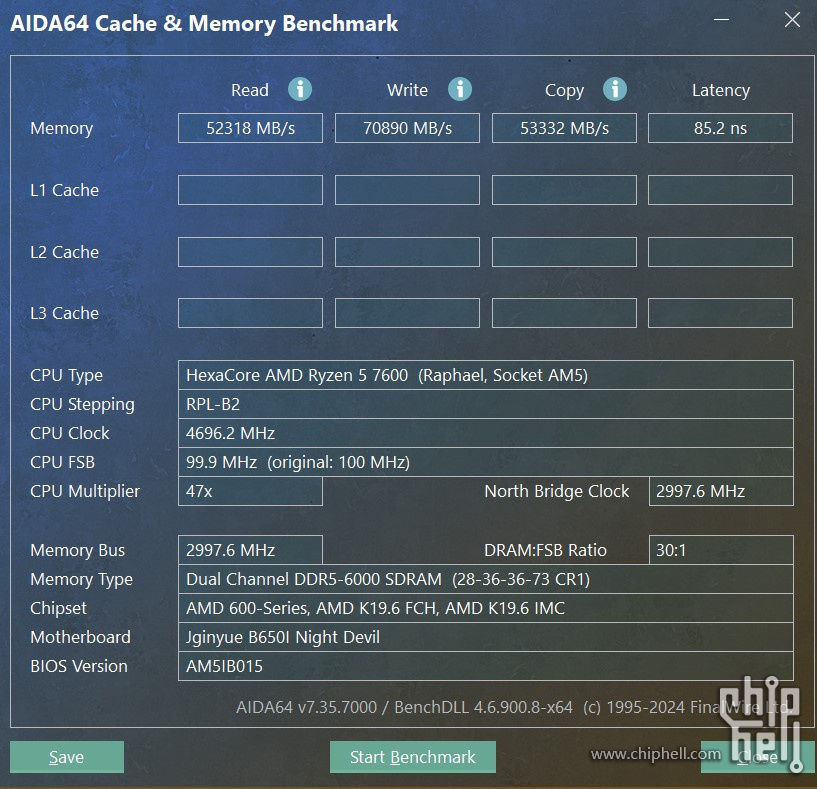
Task: Click BIOS Version value AM5IB015
Action: point(486,666)
